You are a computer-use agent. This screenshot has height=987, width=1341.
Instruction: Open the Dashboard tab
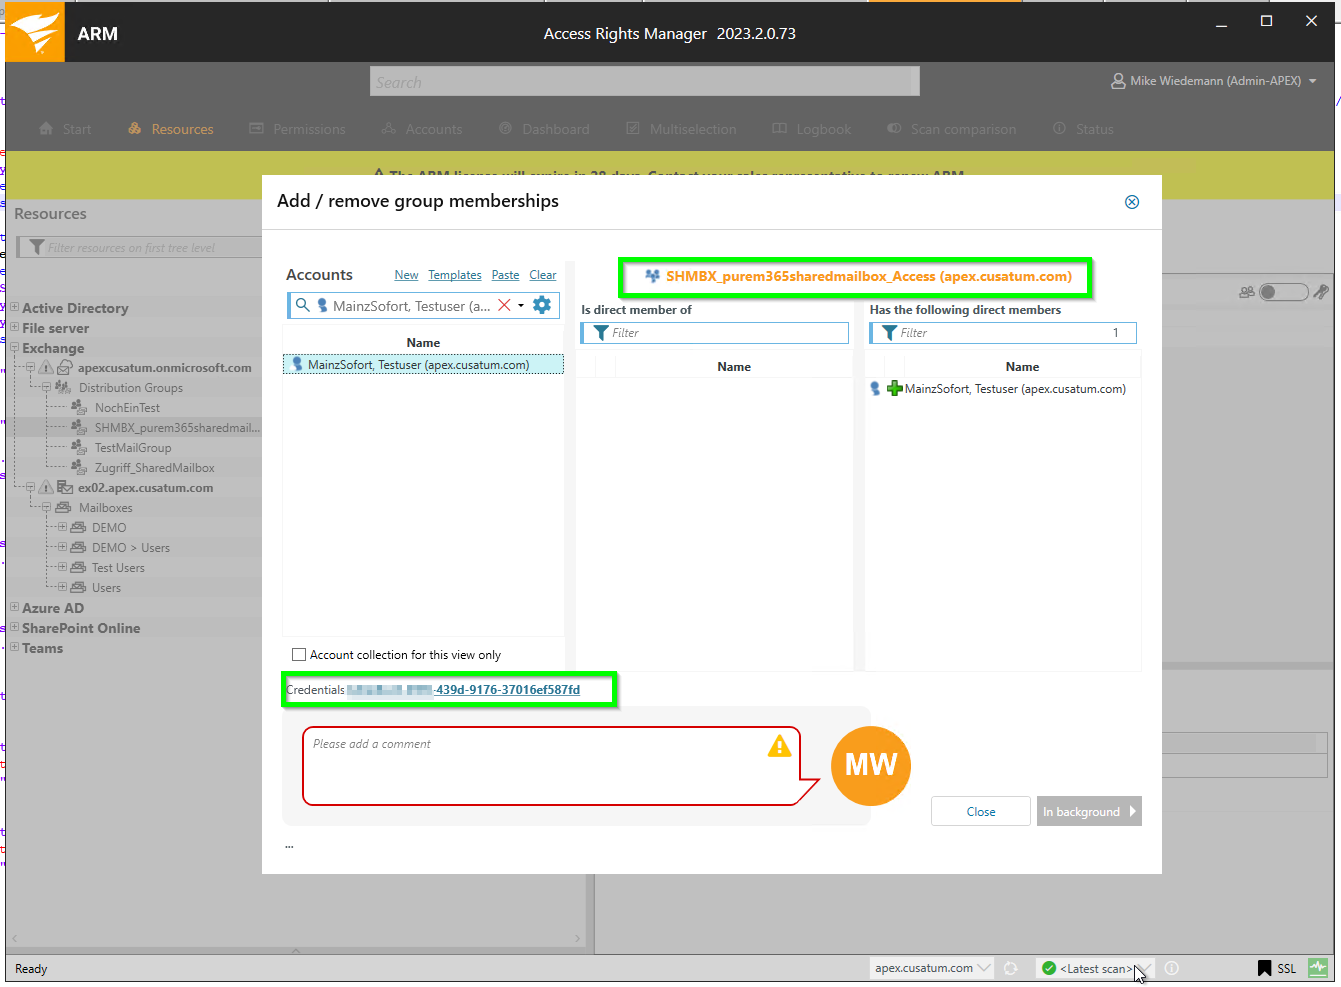544,129
